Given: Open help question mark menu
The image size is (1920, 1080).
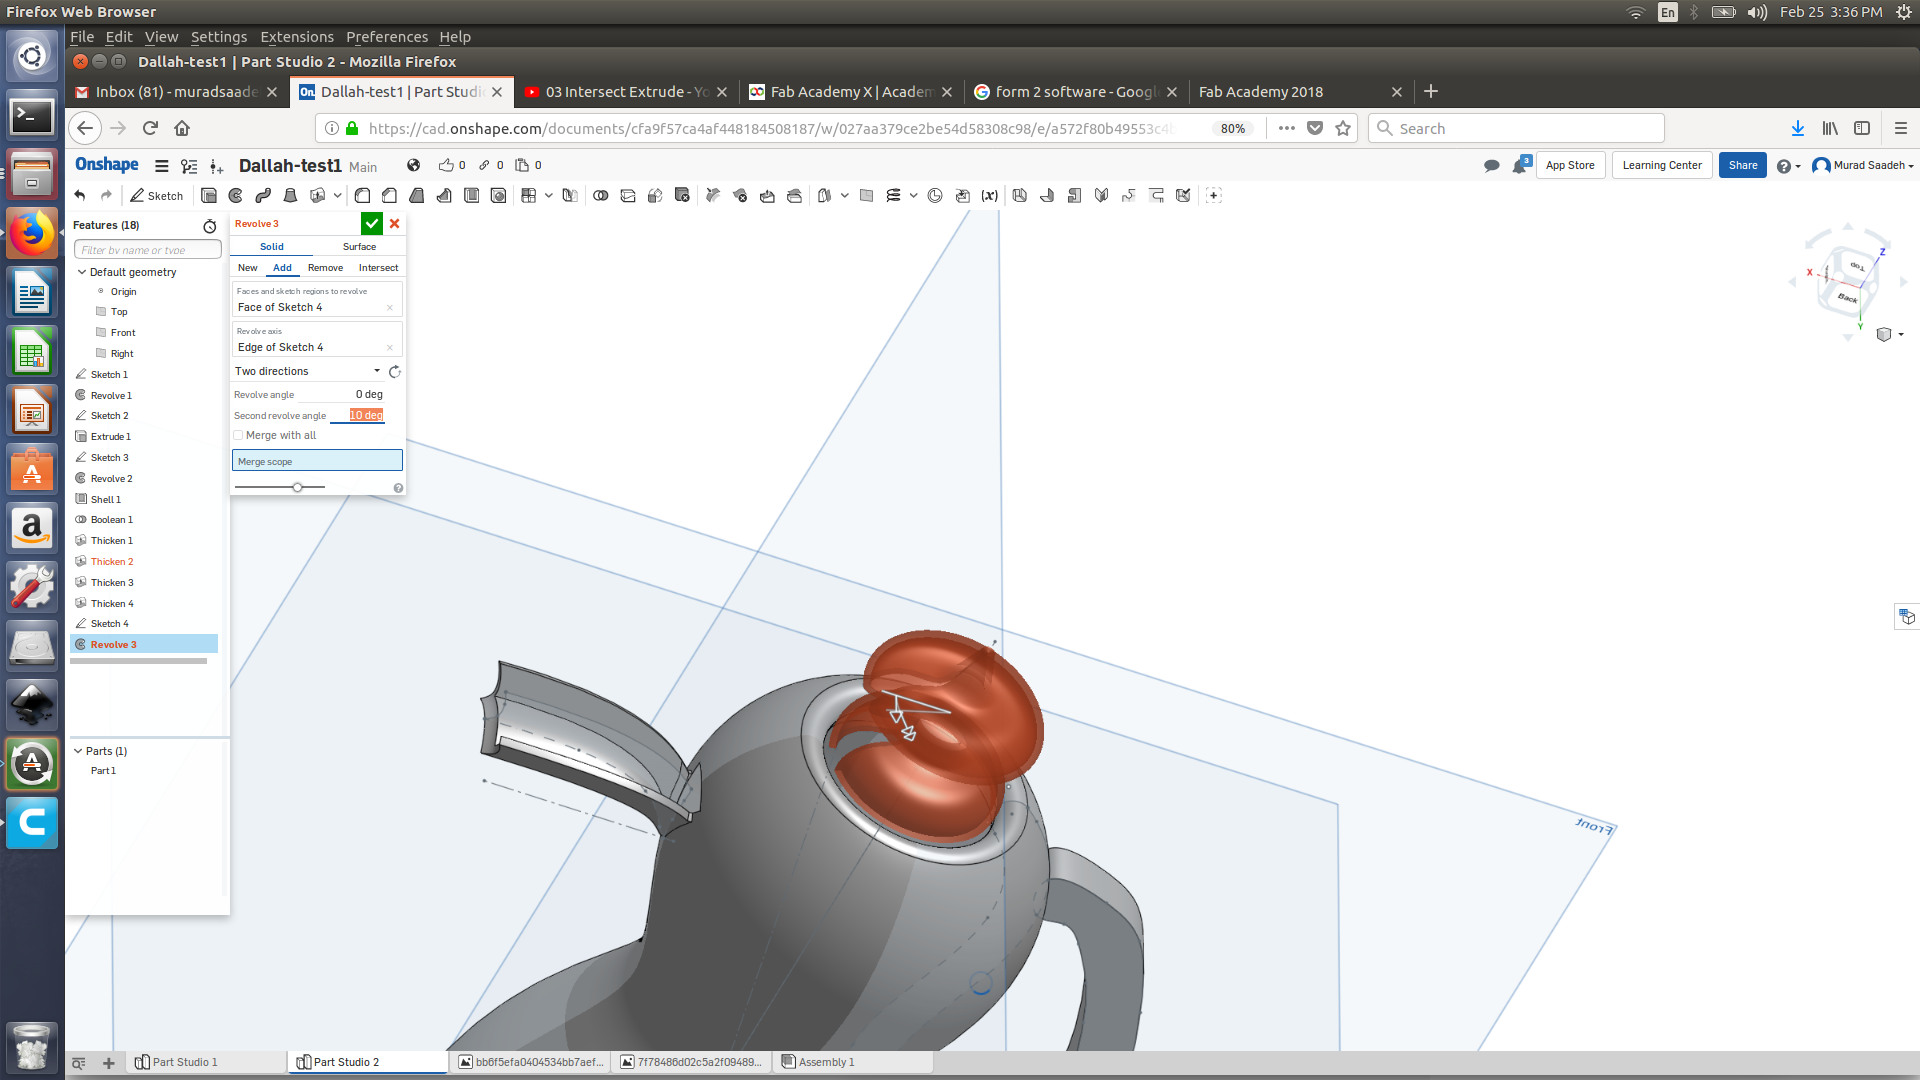Looking at the screenshot, I should (1788, 166).
